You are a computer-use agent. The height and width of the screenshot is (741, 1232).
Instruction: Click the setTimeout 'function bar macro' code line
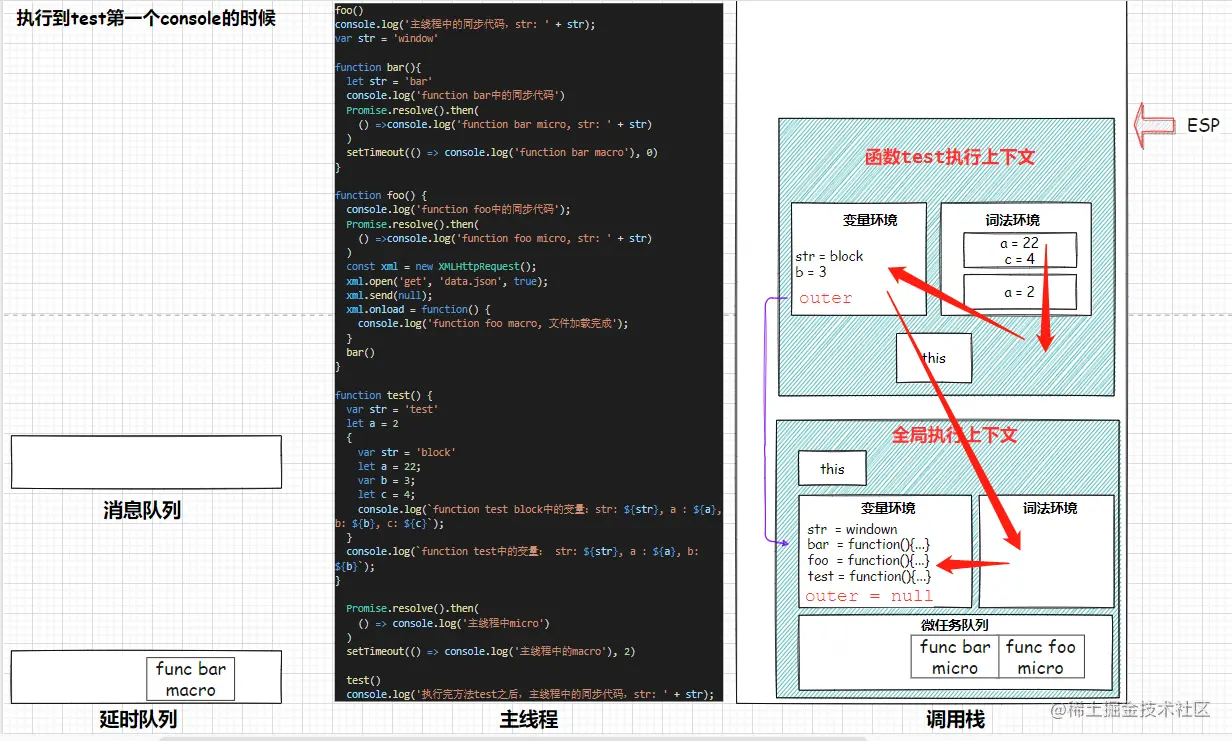[x=502, y=153]
